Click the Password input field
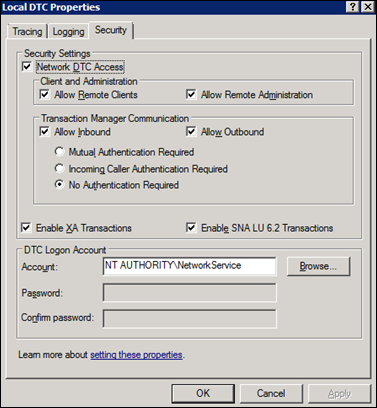The height and width of the screenshot is (408, 377). [189, 293]
